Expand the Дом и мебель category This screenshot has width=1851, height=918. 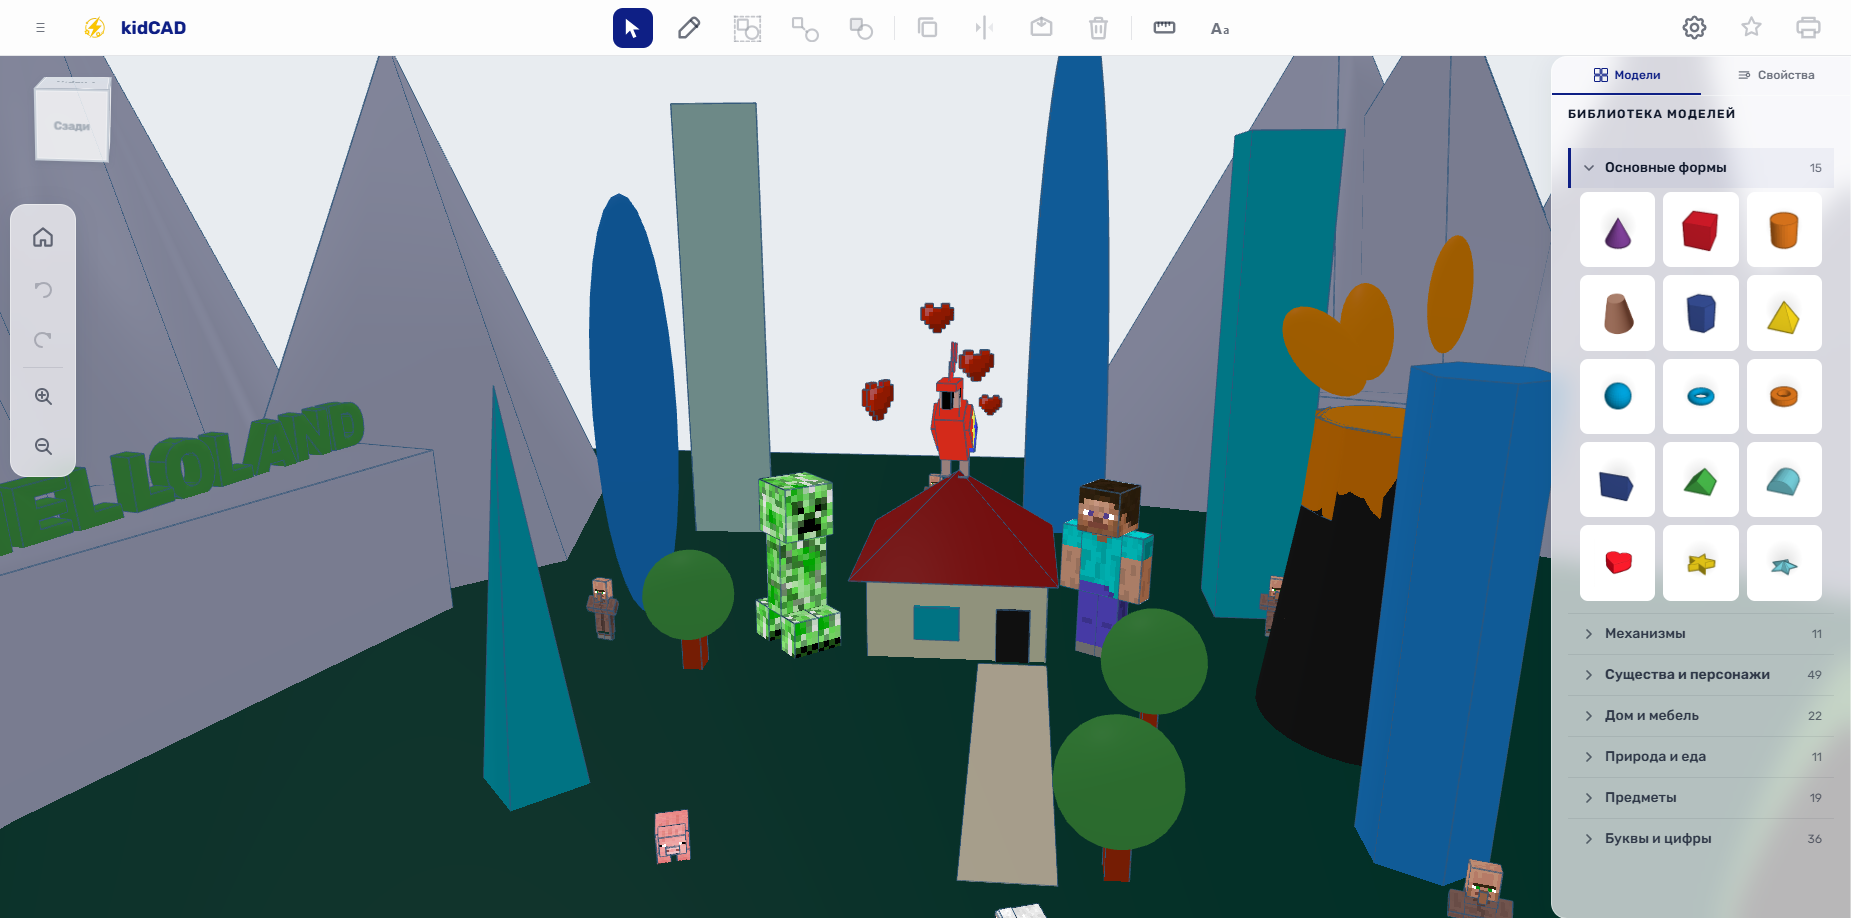[x=1701, y=716]
